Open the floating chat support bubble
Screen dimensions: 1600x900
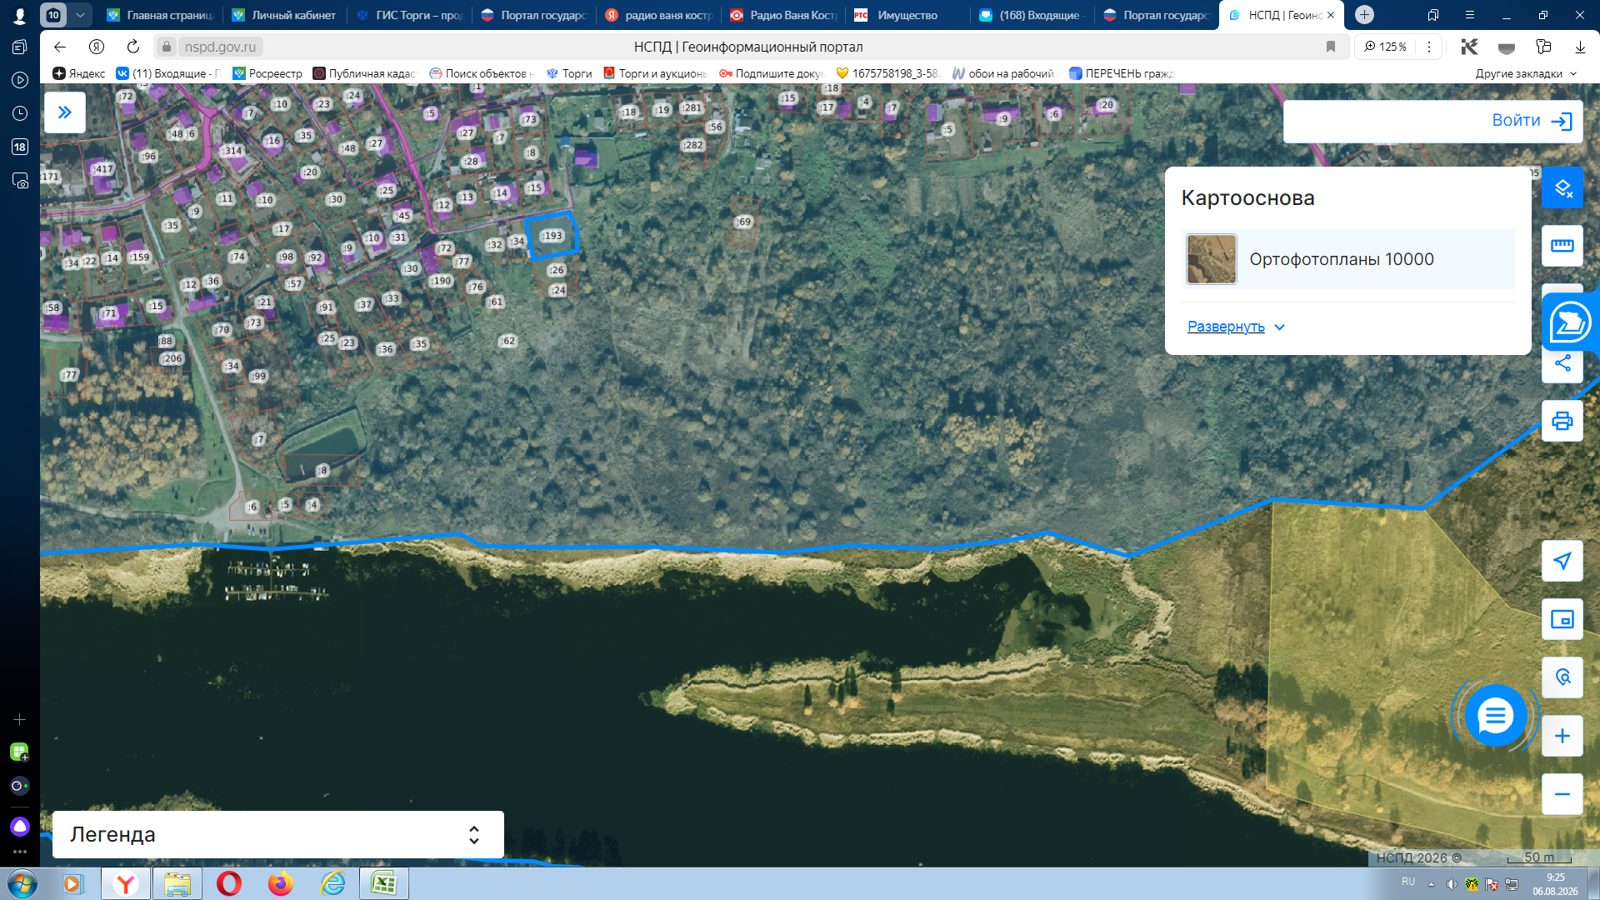pyautogui.click(x=1495, y=716)
